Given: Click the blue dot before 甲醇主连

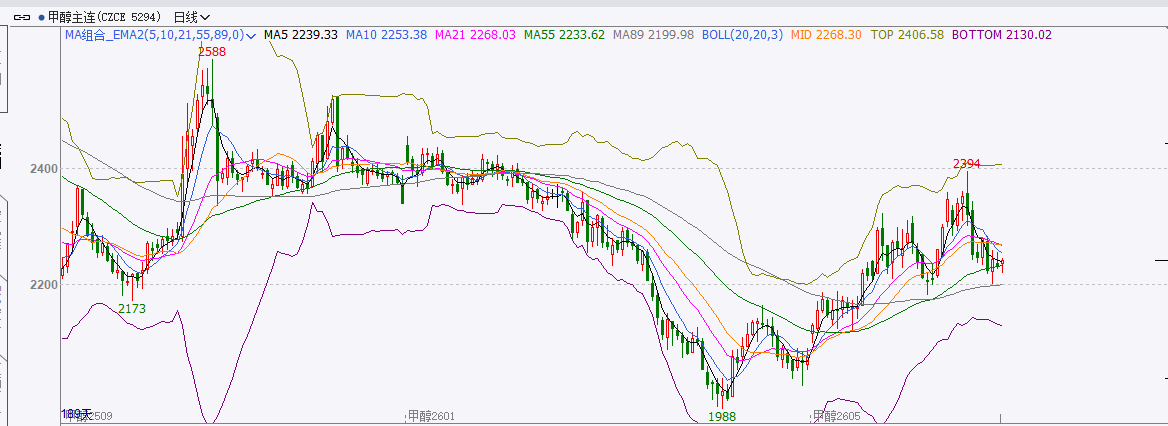Looking at the screenshot, I should pos(40,17).
